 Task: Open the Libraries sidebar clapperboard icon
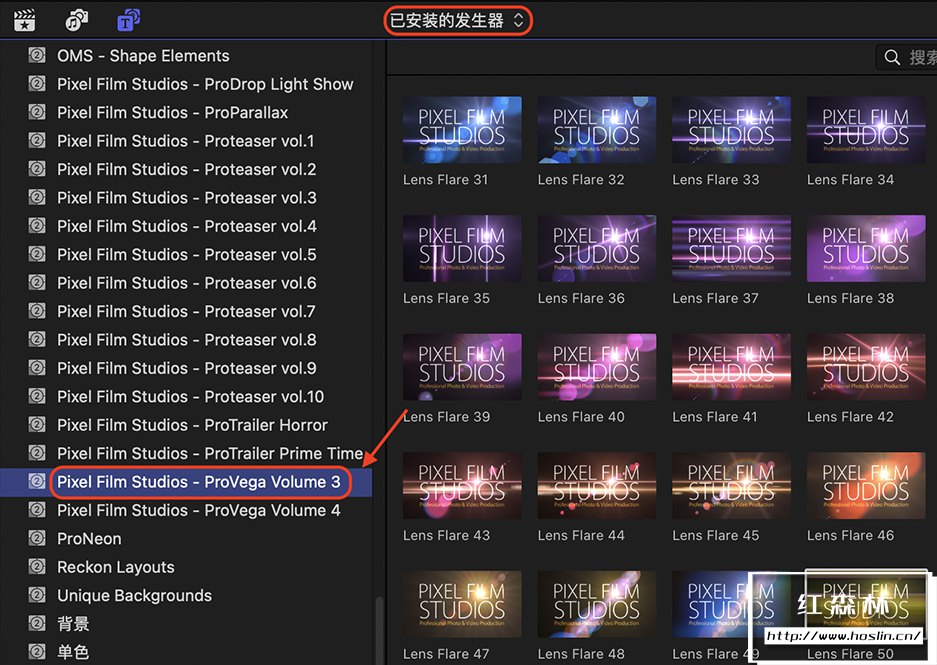pyautogui.click(x=25, y=20)
